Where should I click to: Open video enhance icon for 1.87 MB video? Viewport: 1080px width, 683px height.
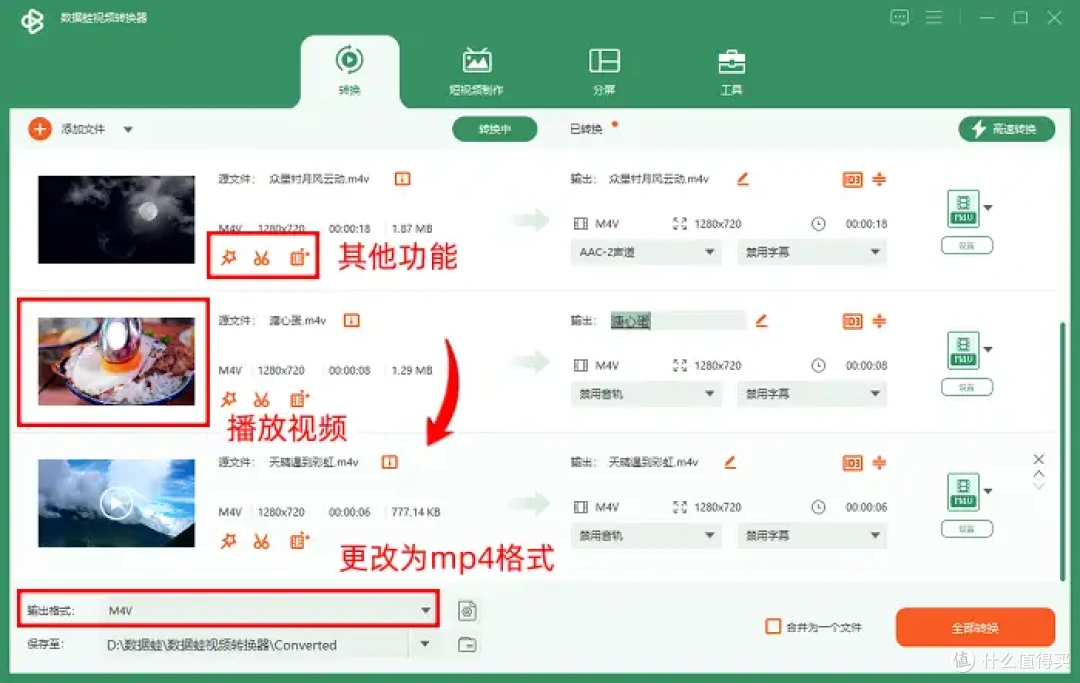coord(299,258)
